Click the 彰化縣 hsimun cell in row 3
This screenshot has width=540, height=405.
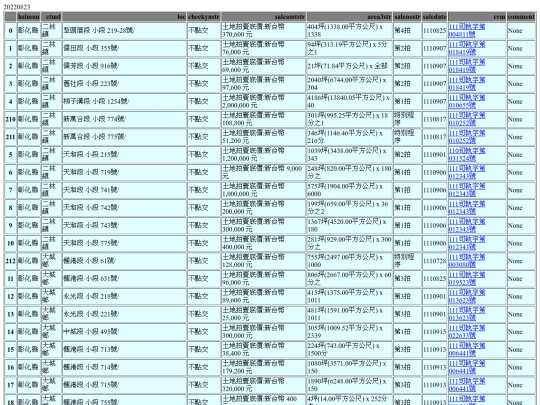click(x=29, y=84)
